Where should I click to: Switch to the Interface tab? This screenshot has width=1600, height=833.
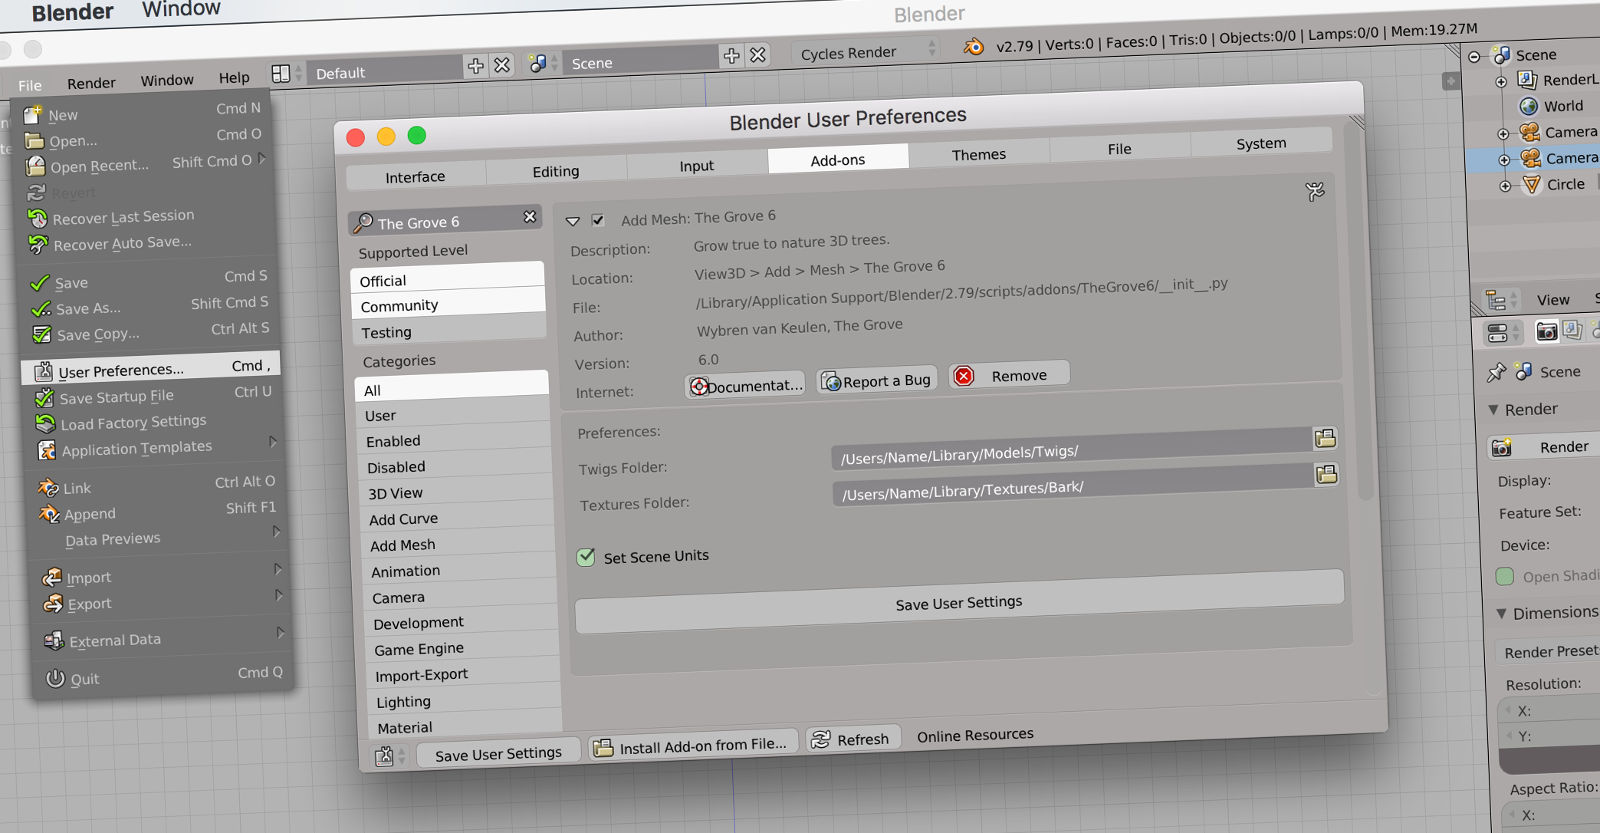tap(415, 176)
